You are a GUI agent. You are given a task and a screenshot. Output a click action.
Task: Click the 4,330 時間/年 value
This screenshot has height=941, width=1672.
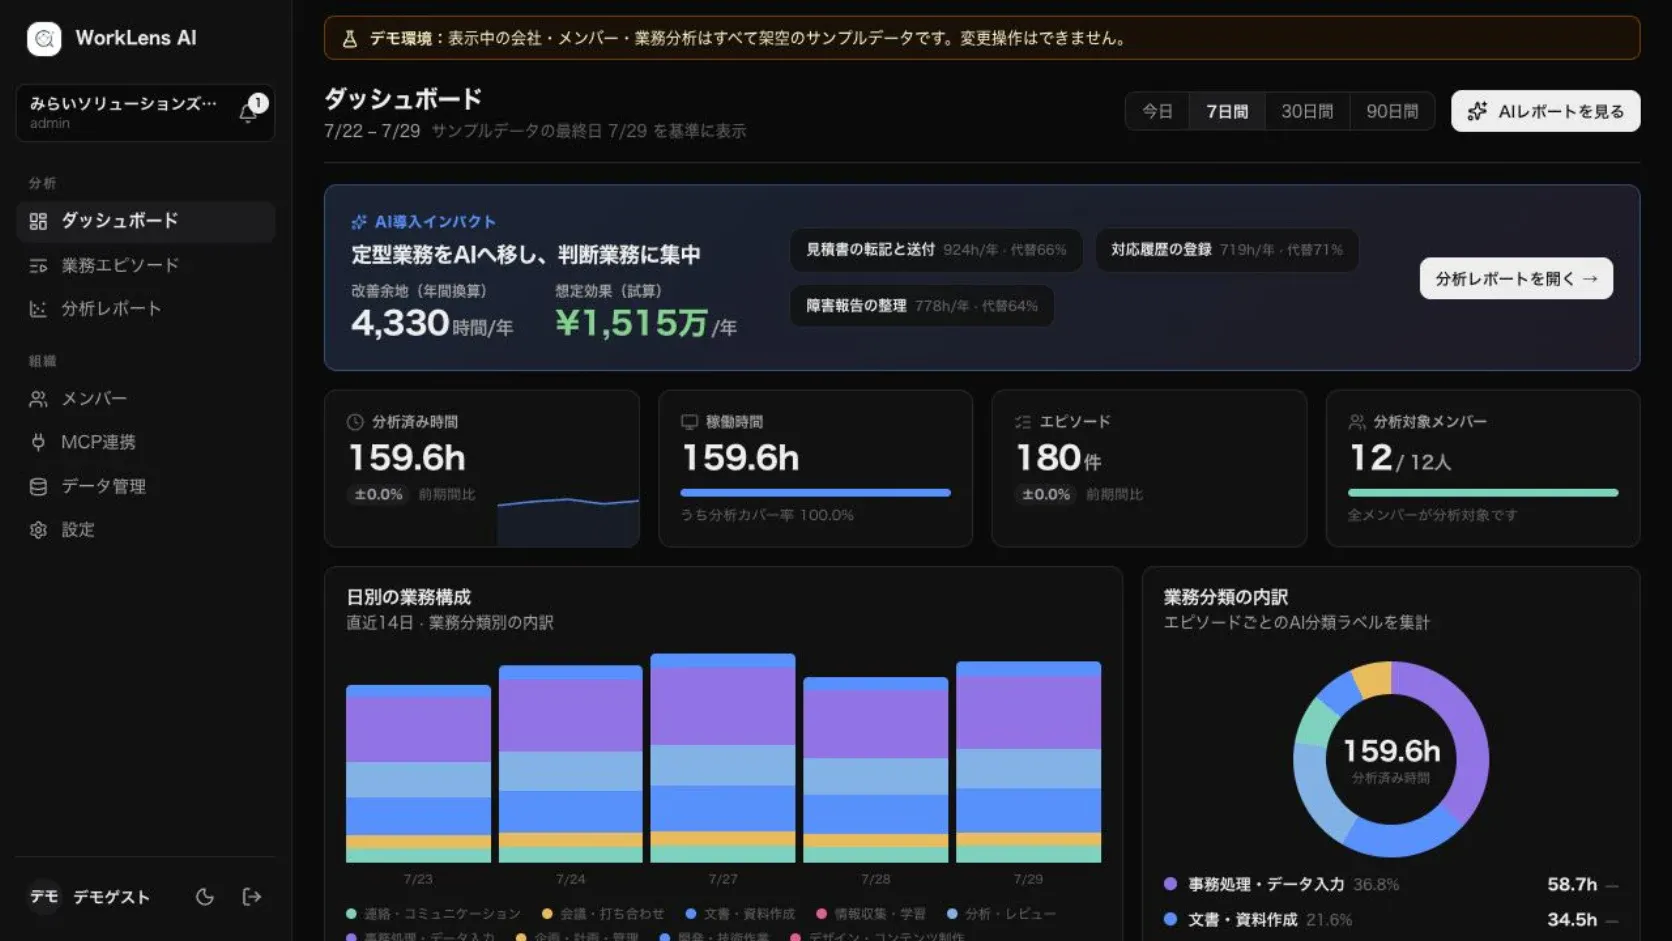pyautogui.click(x=432, y=324)
